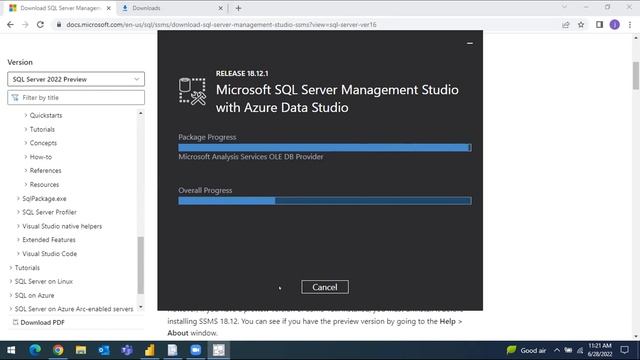The height and width of the screenshot is (360, 640).
Task: Share this page via share icon
Action: [x=566, y=25]
